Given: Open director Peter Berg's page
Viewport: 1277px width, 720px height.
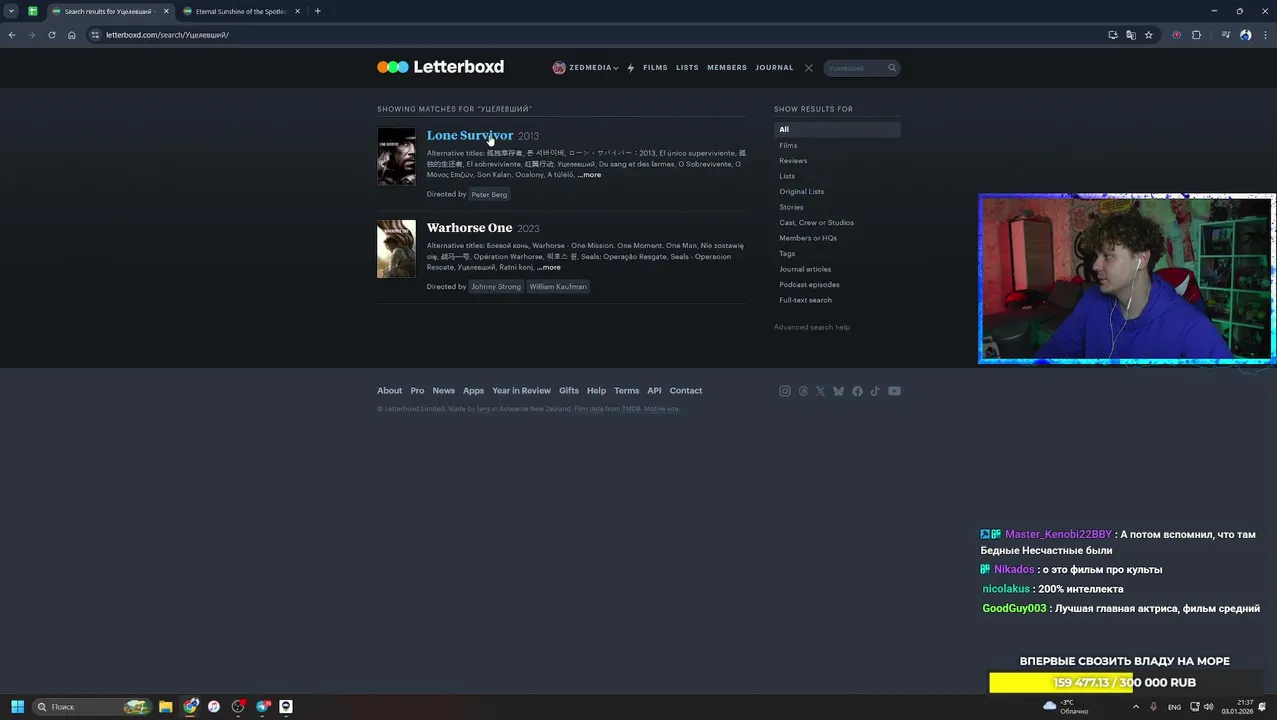Looking at the screenshot, I should click(489, 194).
